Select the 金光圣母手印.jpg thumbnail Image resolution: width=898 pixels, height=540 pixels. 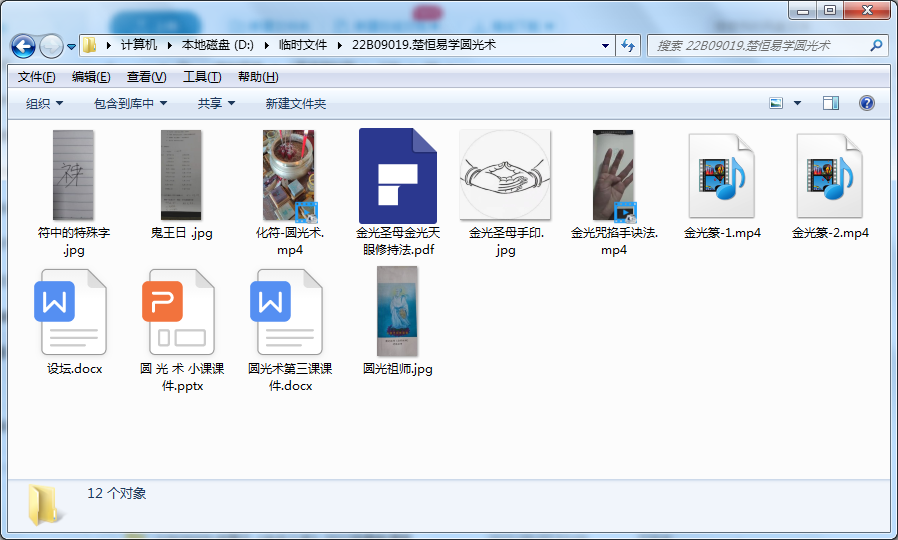(505, 174)
